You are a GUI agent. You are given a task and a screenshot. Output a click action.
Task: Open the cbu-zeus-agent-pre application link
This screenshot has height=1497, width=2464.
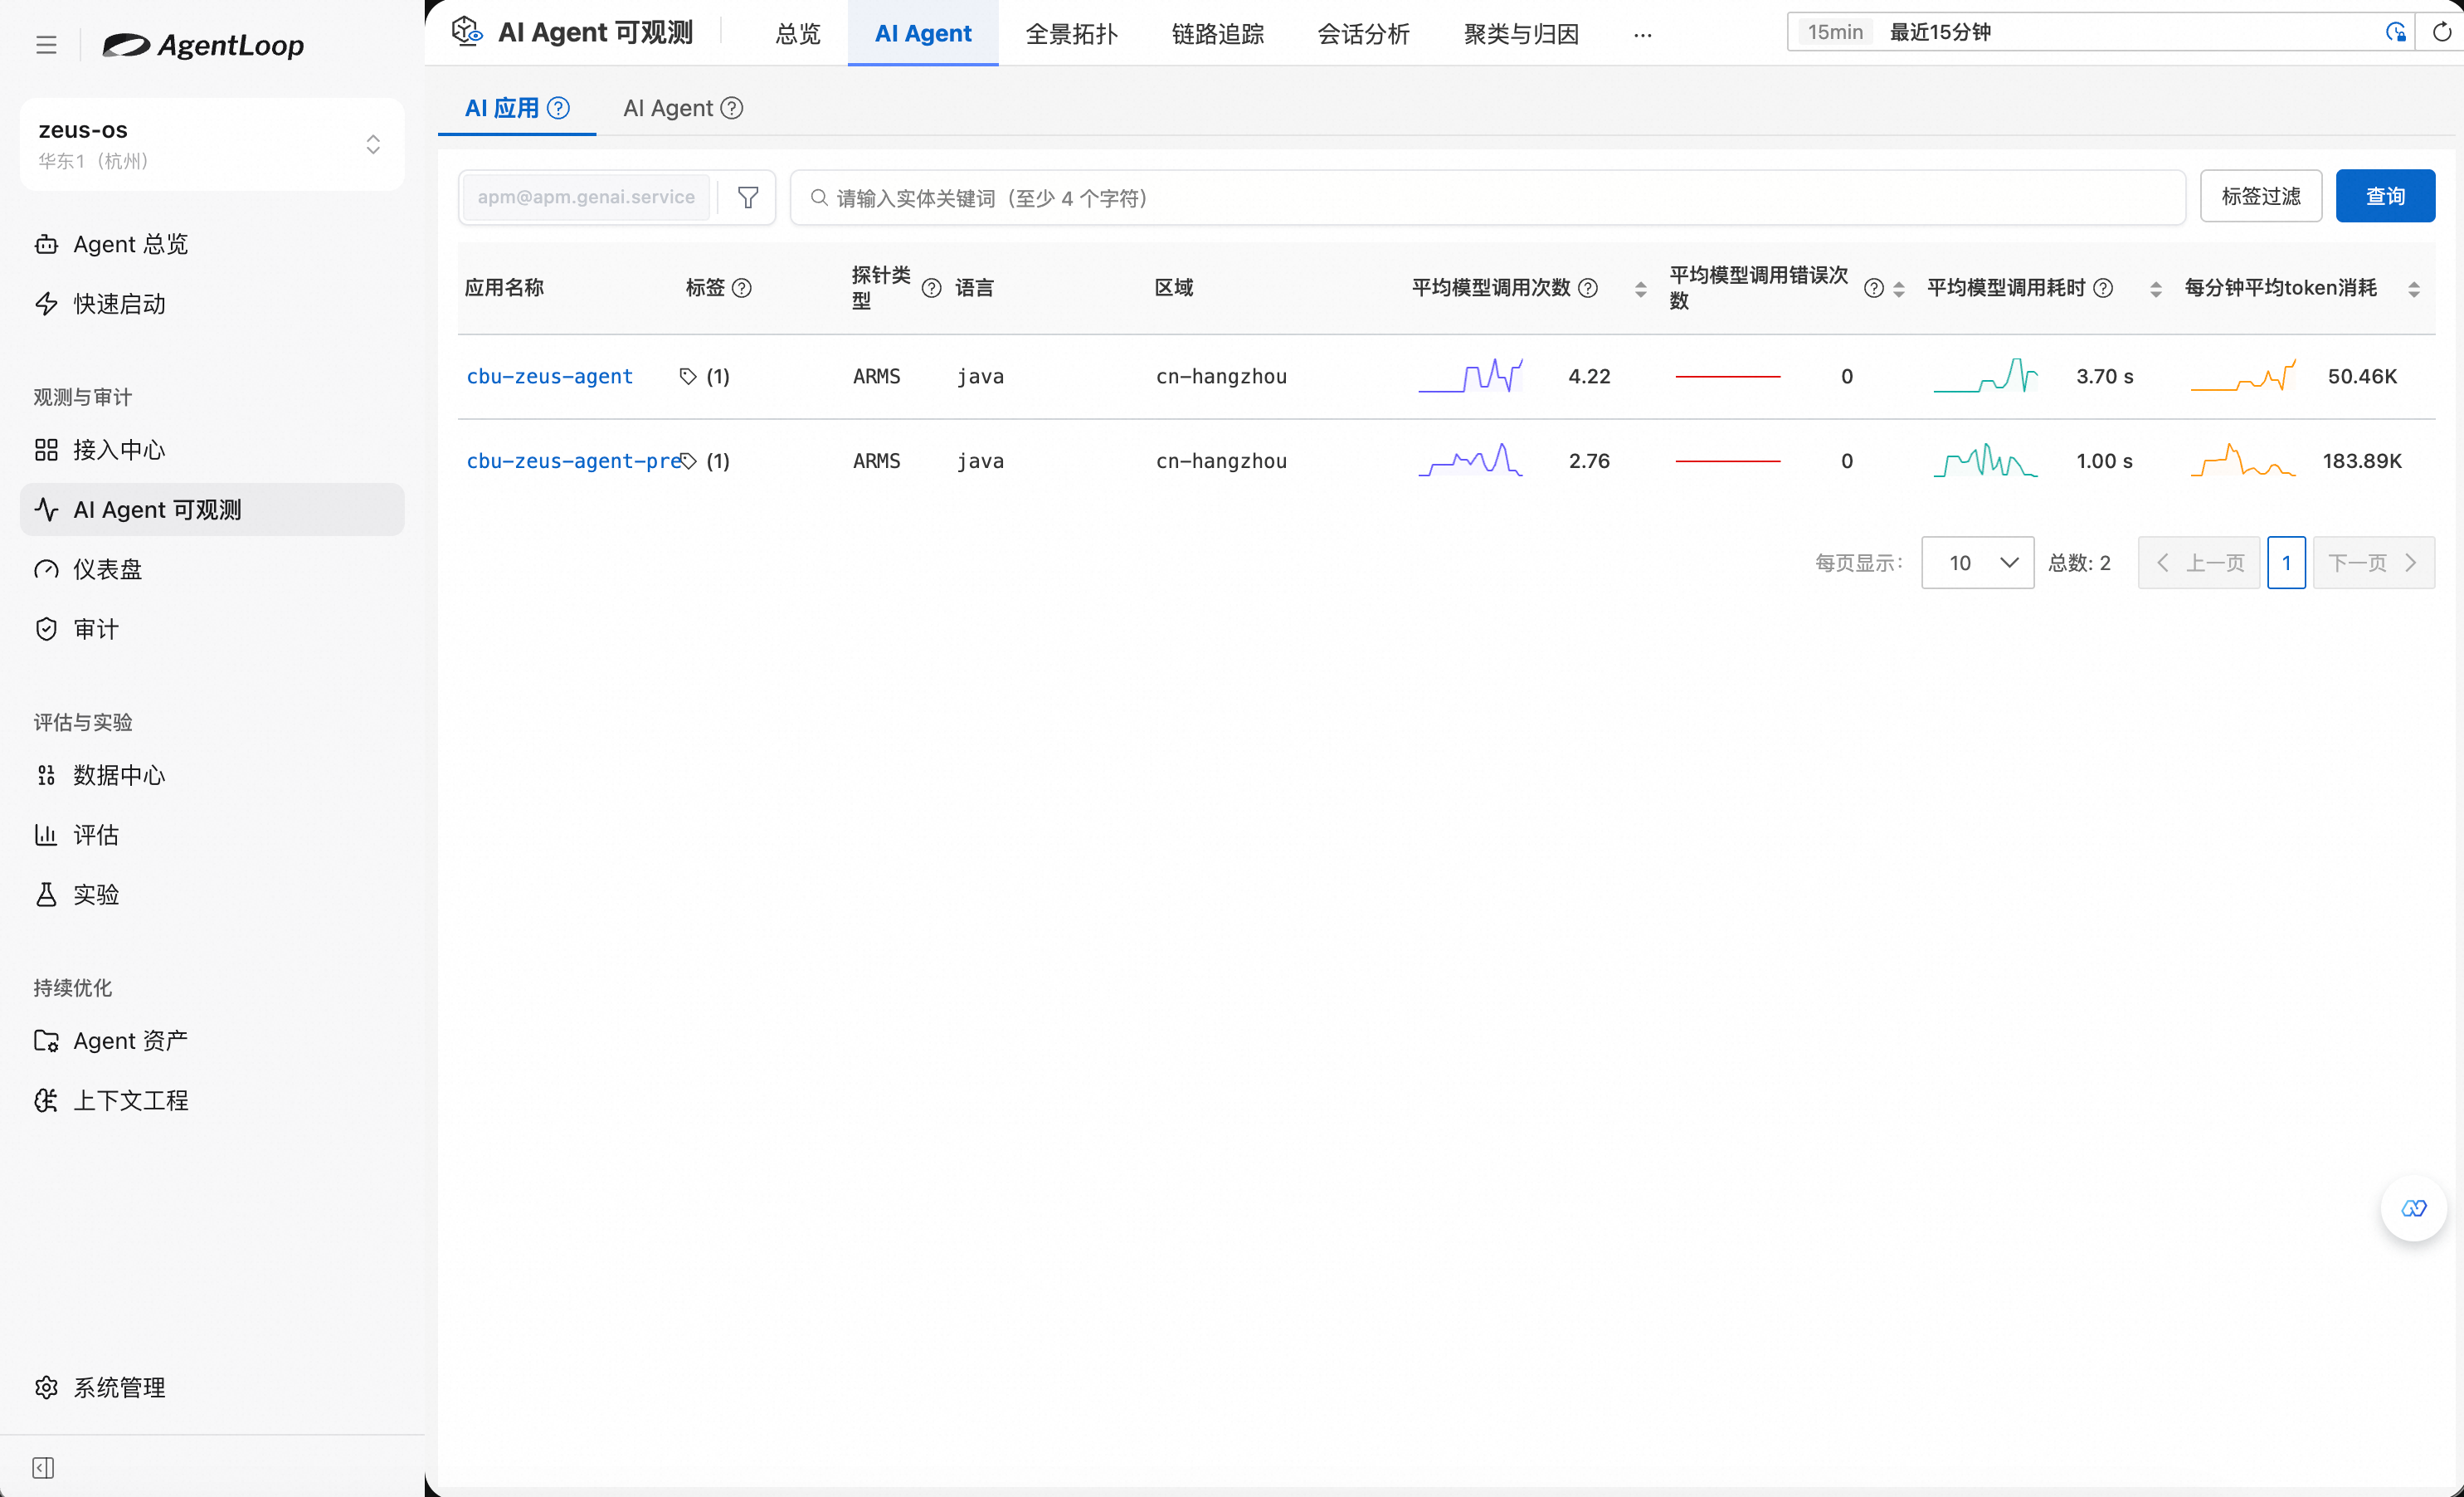(x=573, y=461)
